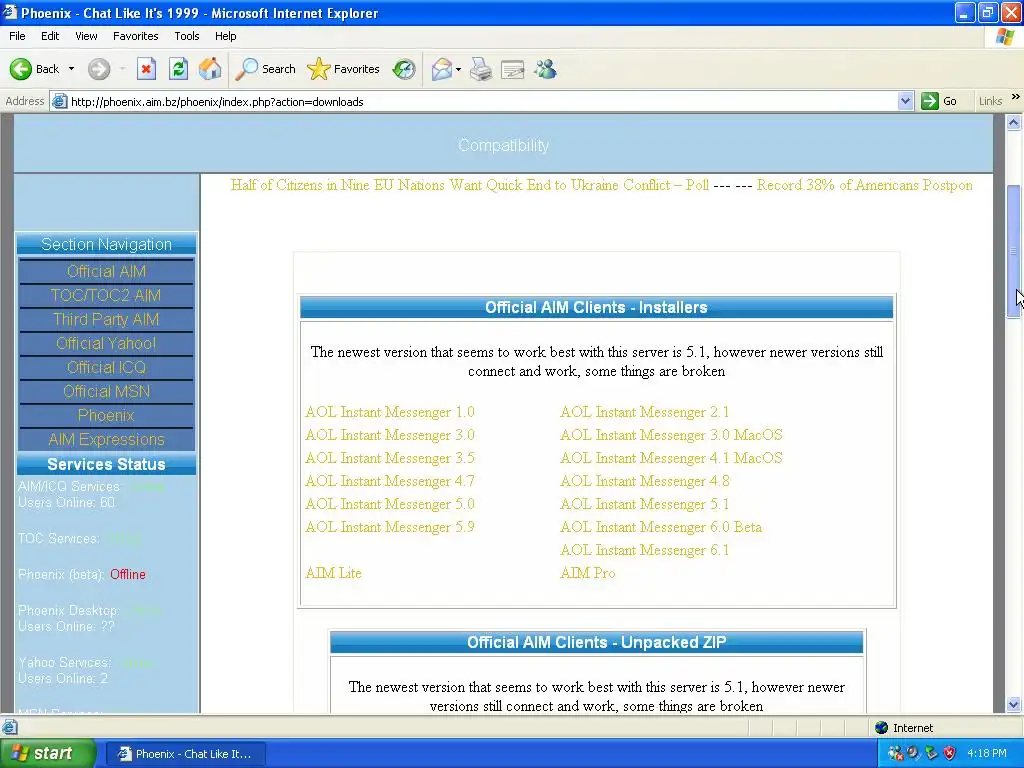This screenshot has width=1024, height=768.
Task: Click the red shield tray icon
Action: click(x=950, y=754)
